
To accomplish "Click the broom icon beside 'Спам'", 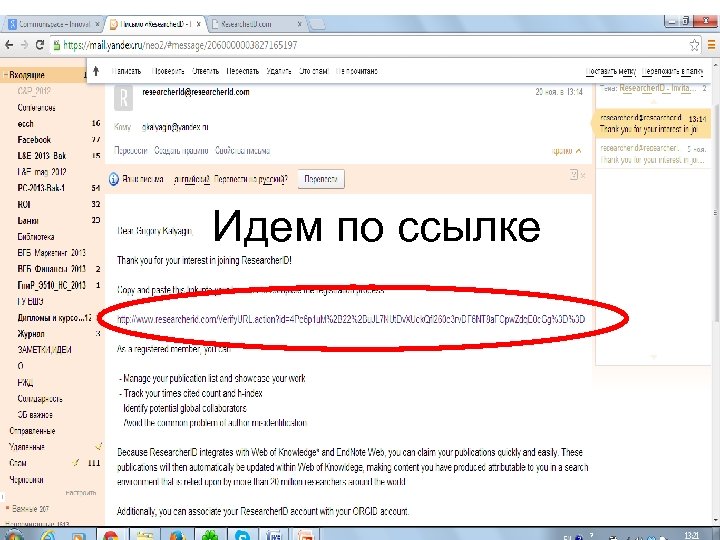I will (x=76, y=462).
